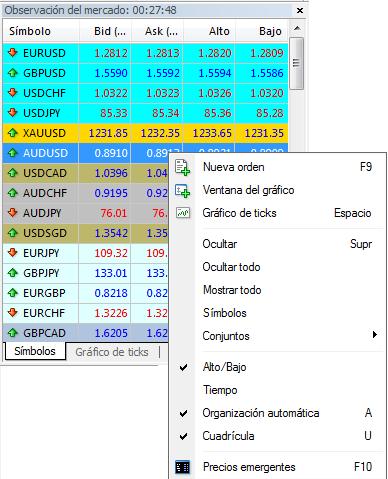388x479 pixels.
Task: Click the green up arrow beside GBPUSD
Action: (x=13, y=73)
